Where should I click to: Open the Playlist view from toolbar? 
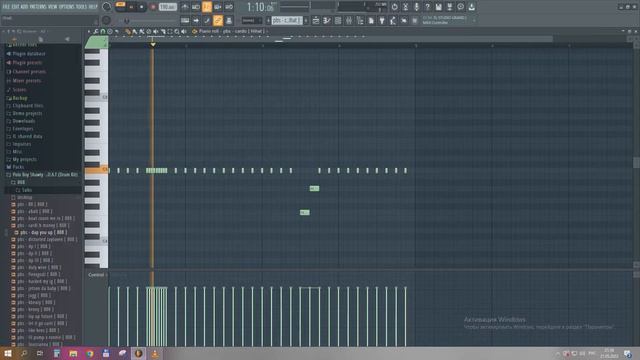coord(316,20)
